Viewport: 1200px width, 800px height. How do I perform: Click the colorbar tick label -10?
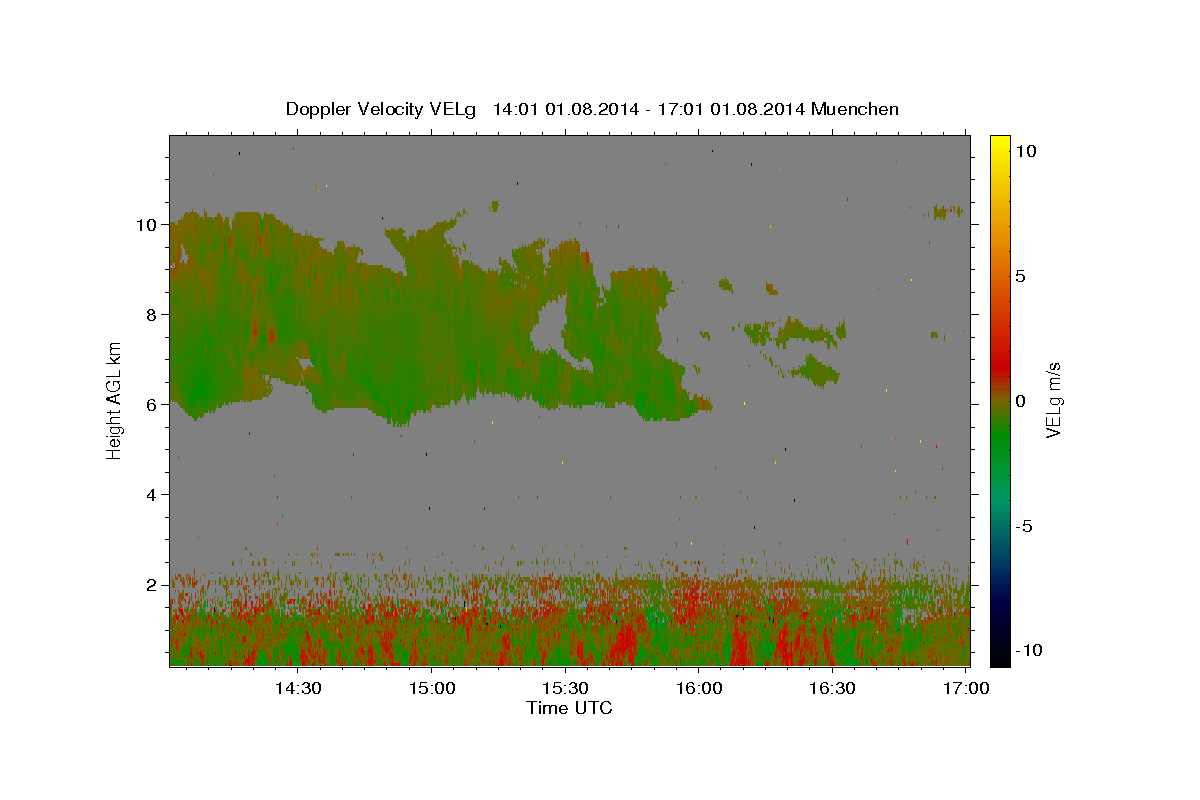click(x=1030, y=650)
